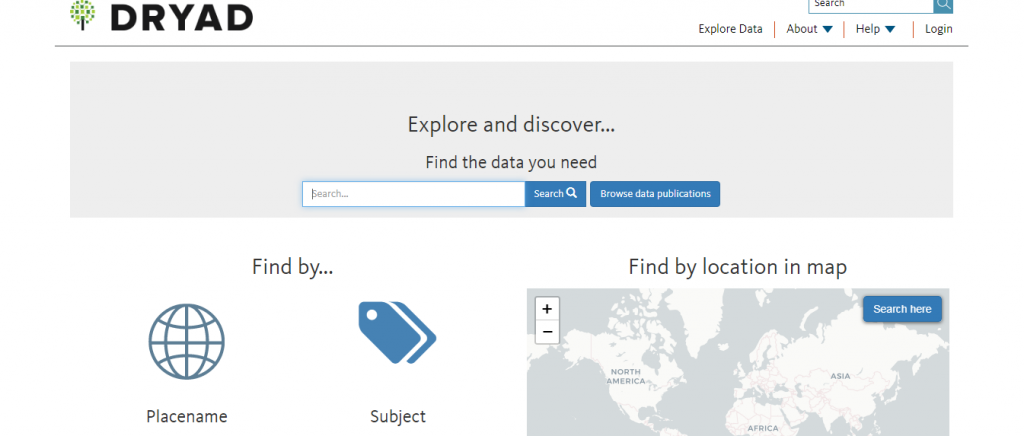Click the Search here map button

(x=902, y=309)
